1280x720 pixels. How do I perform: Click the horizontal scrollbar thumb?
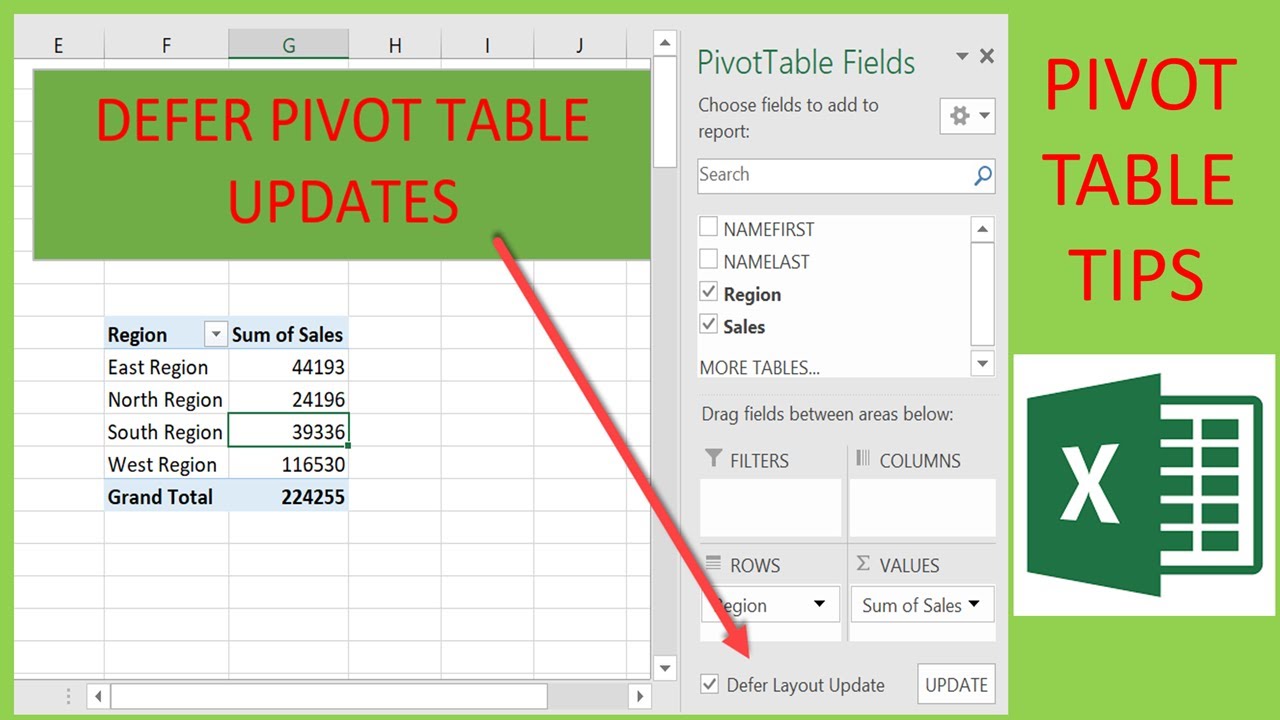pos(329,695)
